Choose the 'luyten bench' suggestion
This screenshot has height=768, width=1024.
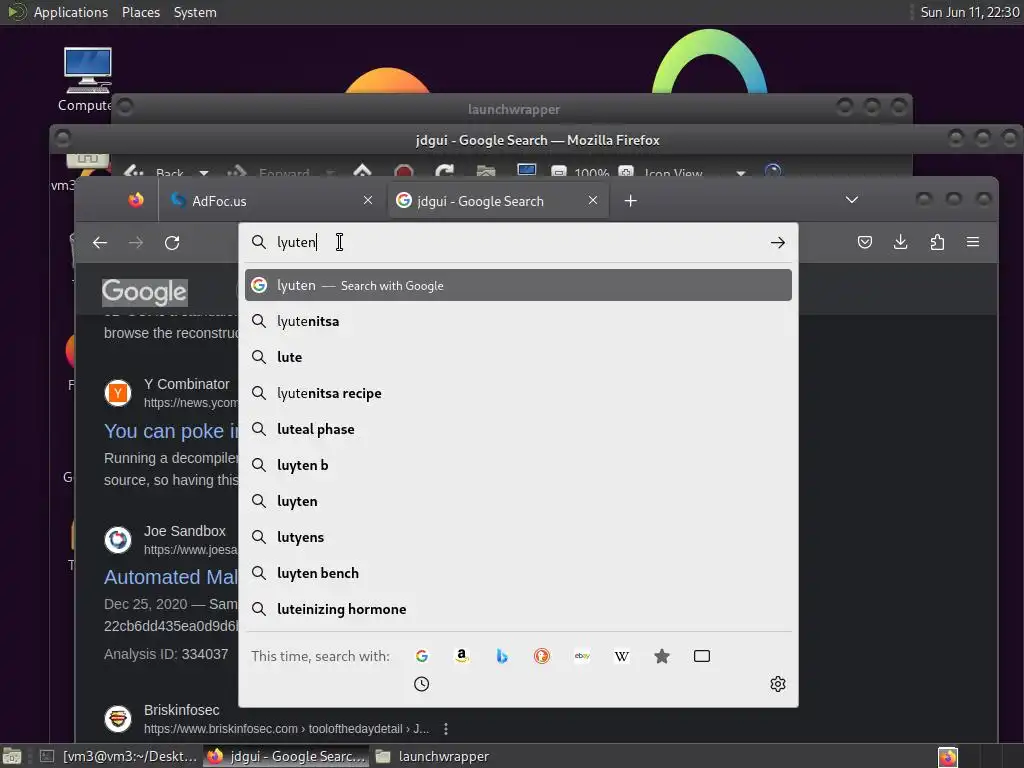[x=518, y=573]
